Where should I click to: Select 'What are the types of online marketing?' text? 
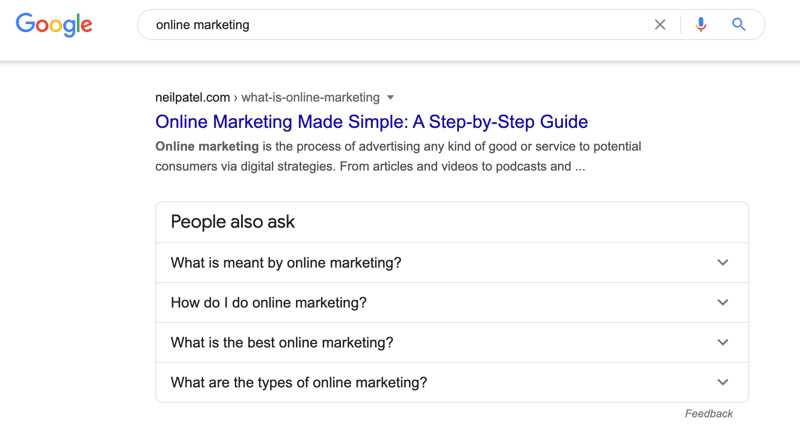[x=298, y=382]
